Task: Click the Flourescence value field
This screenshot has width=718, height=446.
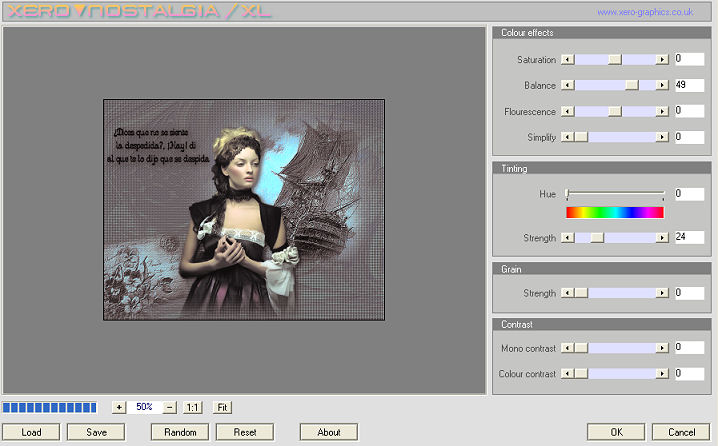Action: click(x=689, y=111)
